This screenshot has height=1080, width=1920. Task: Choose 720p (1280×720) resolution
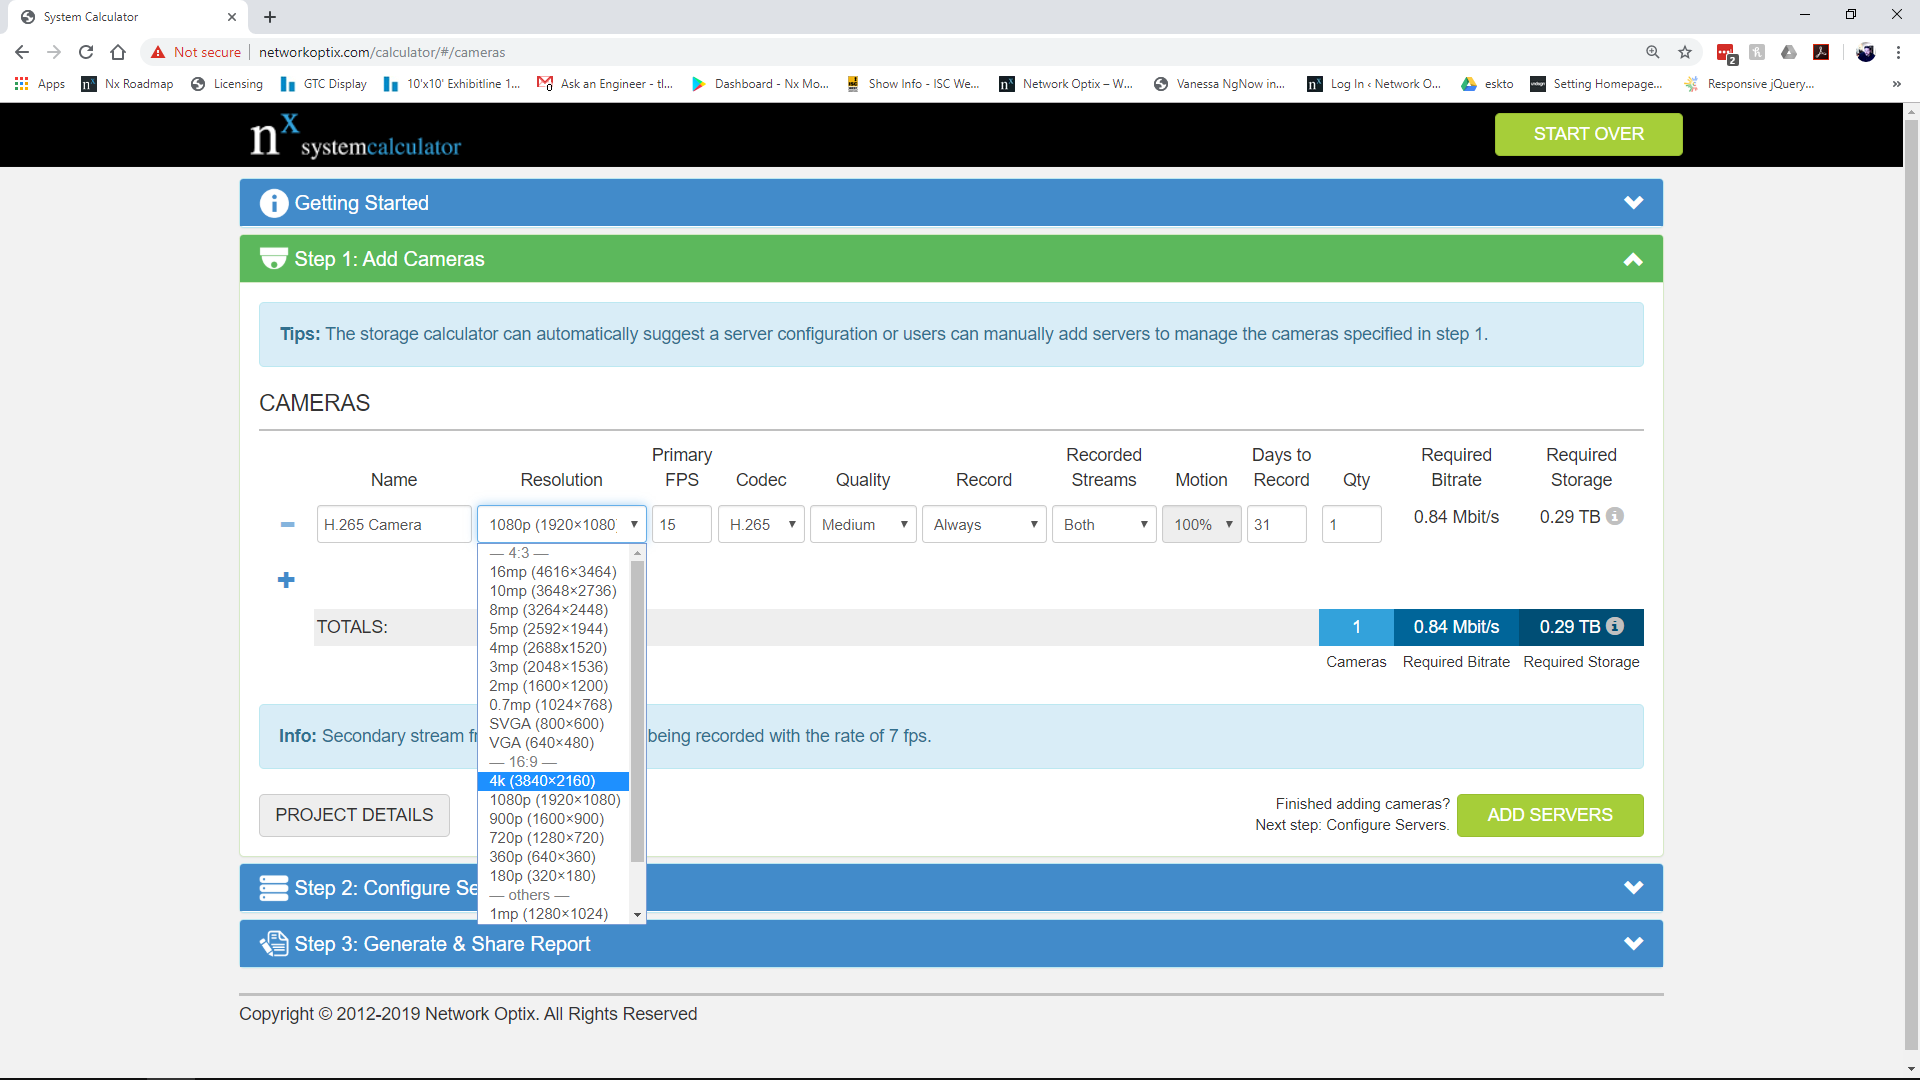tap(553, 838)
